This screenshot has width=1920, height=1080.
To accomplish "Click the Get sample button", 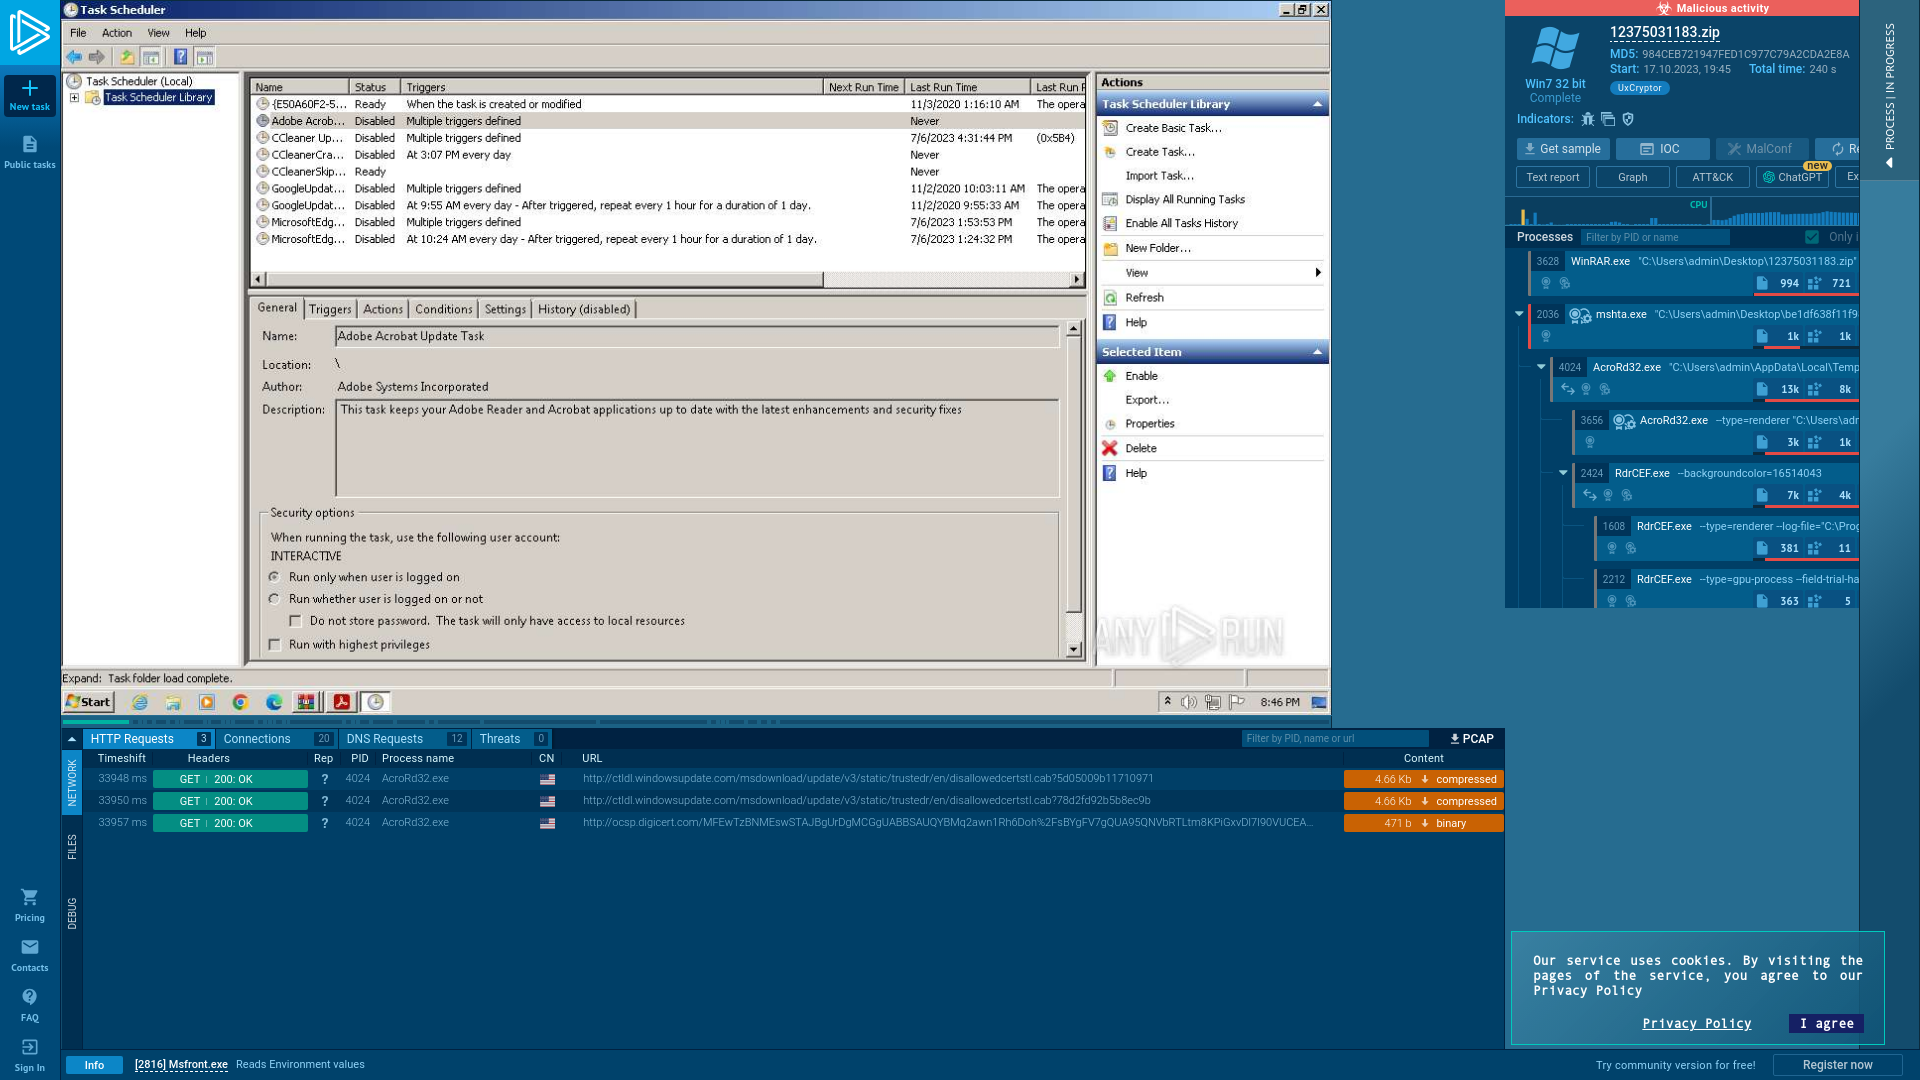I will click(x=1563, y=149).
